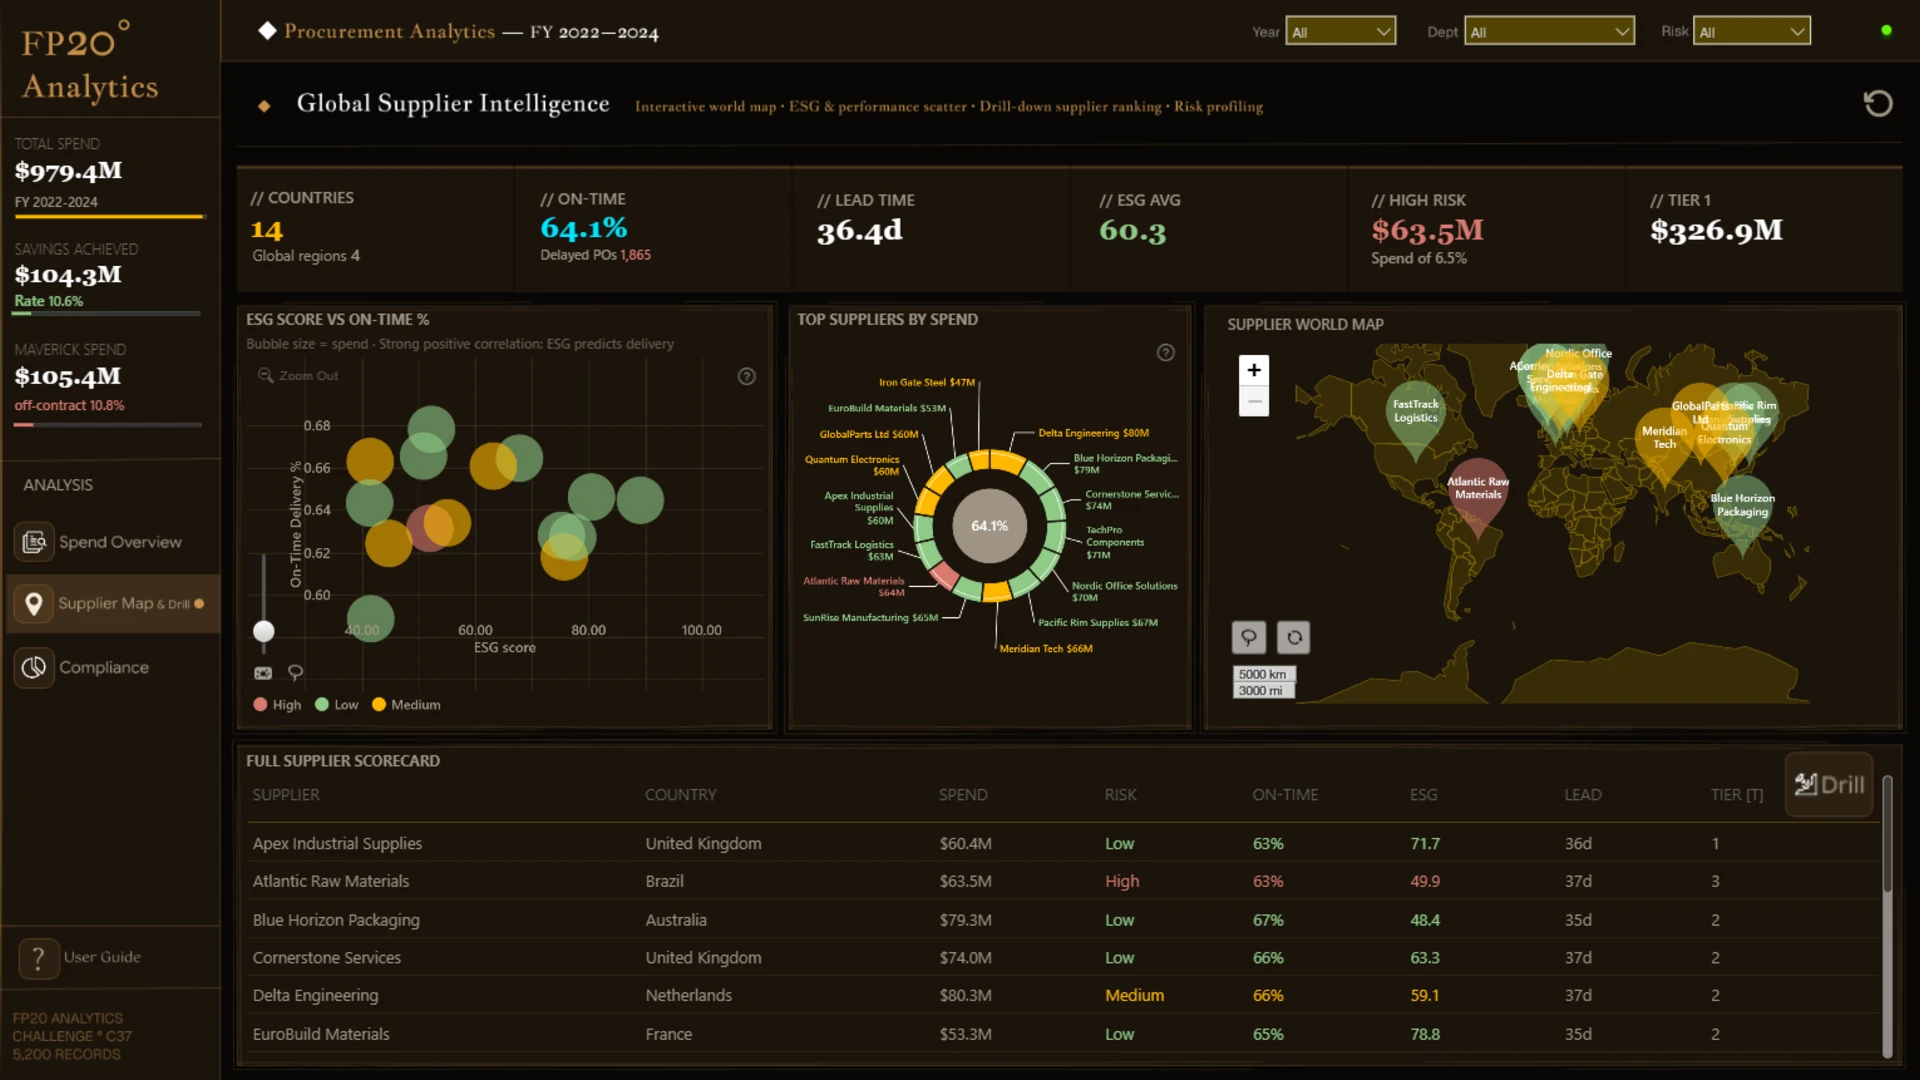The height and width of the screenshot is (1080, 1920).
Task: Open the Spend Overview sidebar icon
Action: (x=34, y=542)
